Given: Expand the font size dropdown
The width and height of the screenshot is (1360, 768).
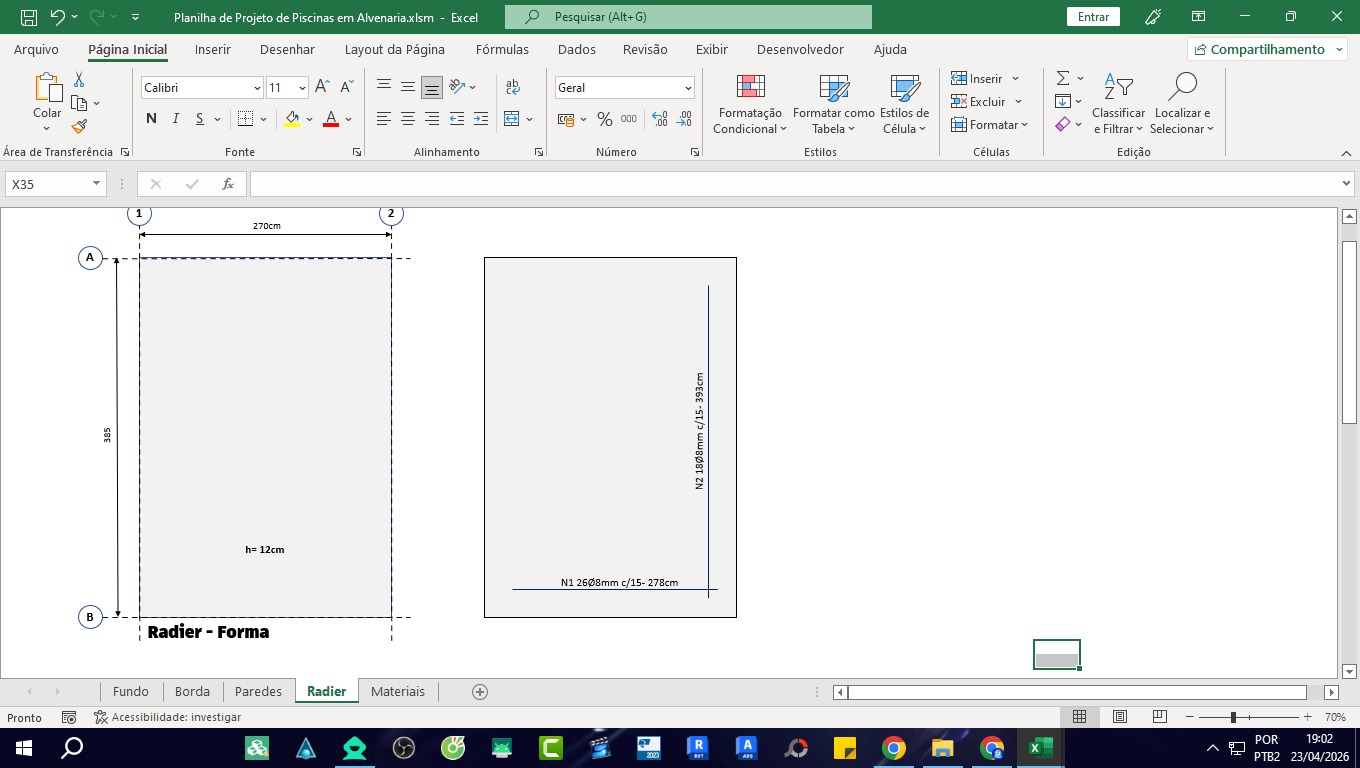Looking at the screenshot, I should click(x=302, y=88).
